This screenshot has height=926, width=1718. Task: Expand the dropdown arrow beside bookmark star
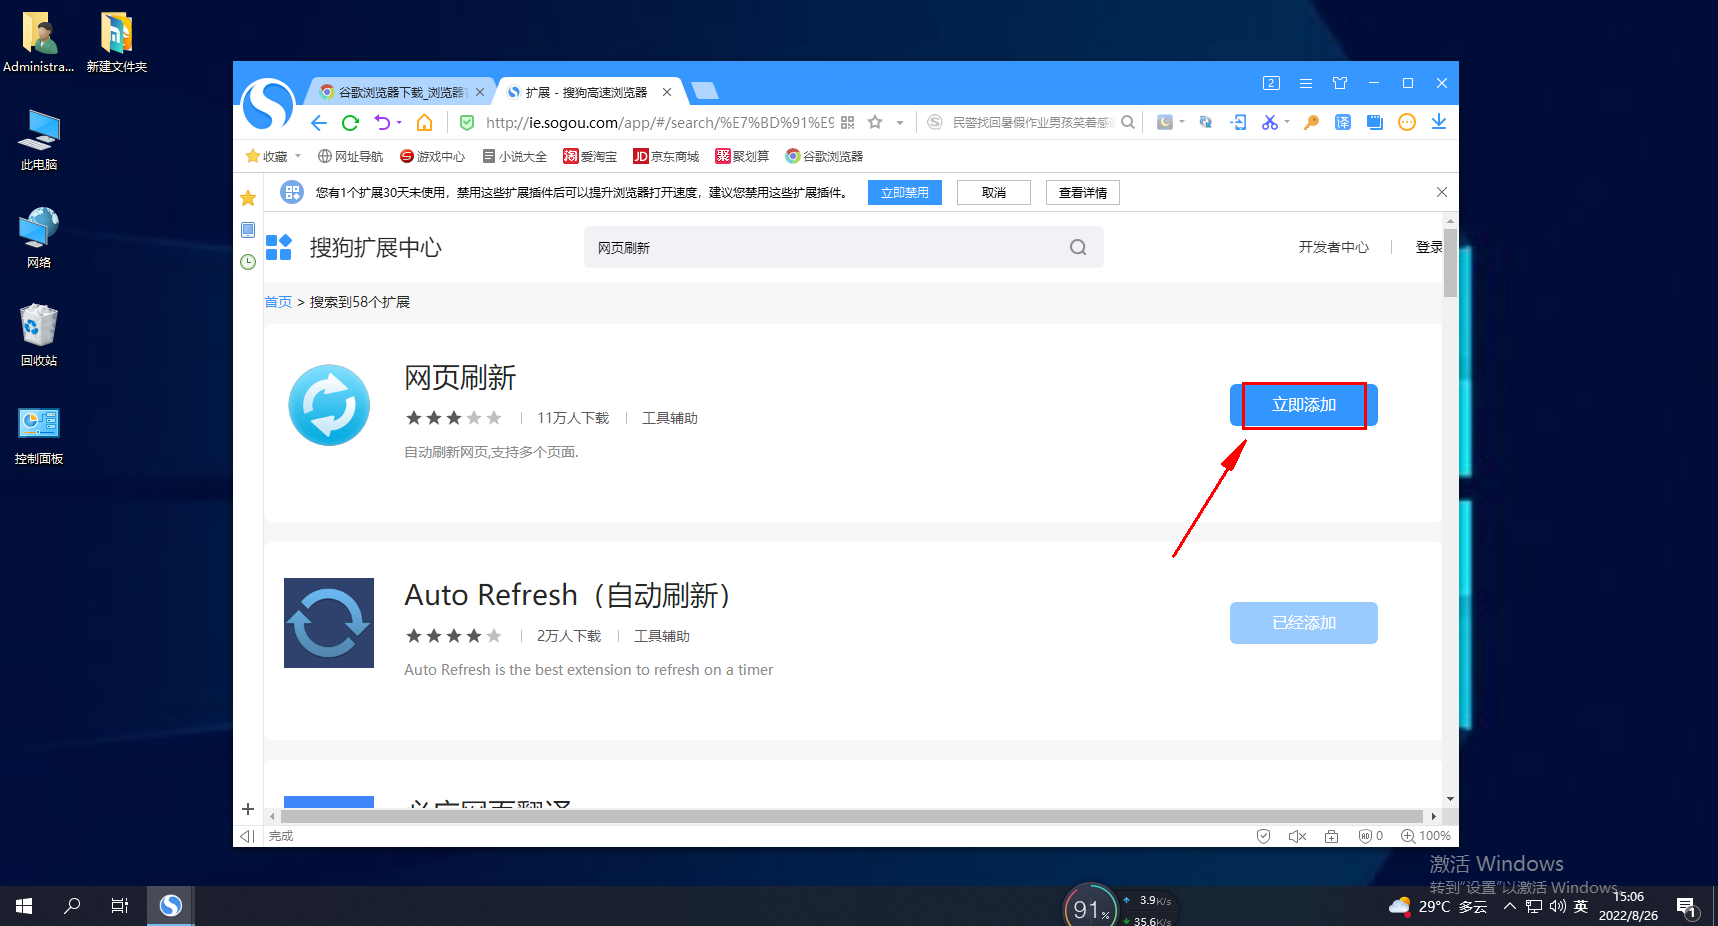coord(900,123)
